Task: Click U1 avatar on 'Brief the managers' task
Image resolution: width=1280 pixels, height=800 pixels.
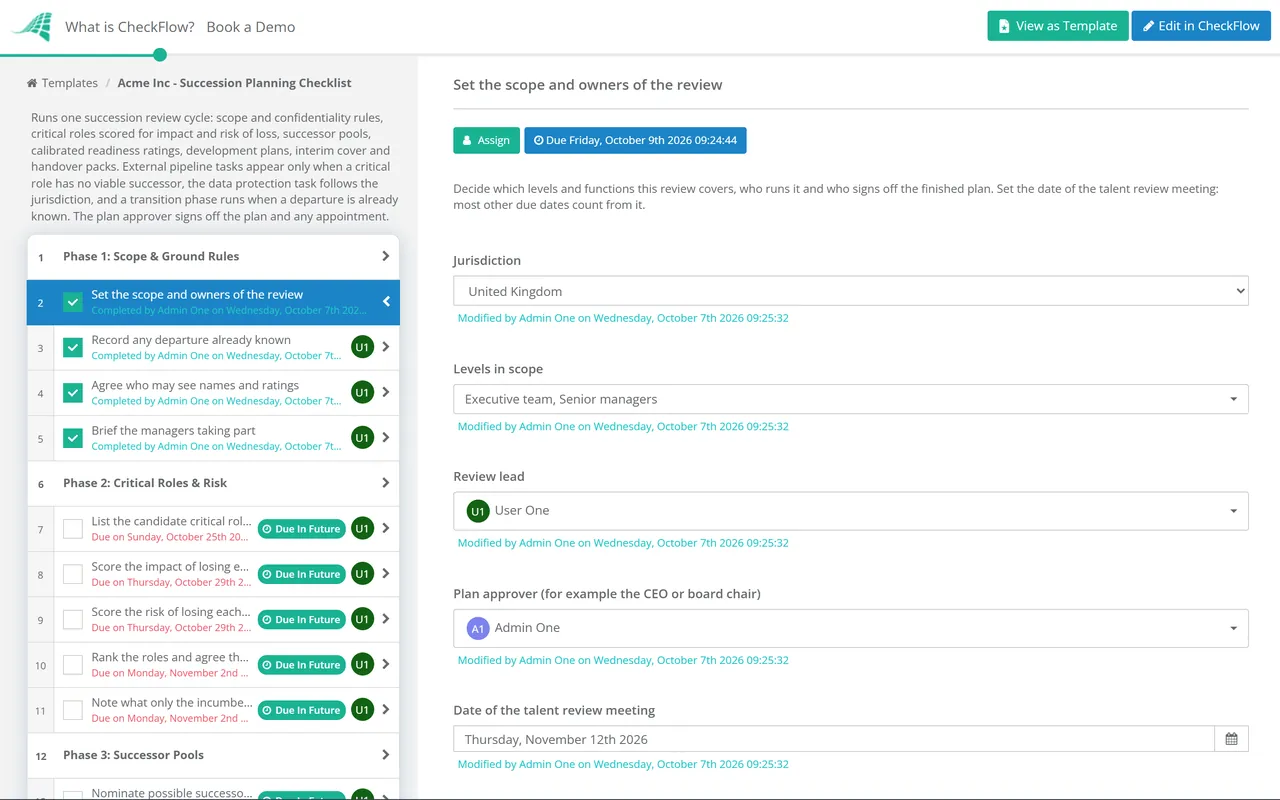Action: click(362, 438)
